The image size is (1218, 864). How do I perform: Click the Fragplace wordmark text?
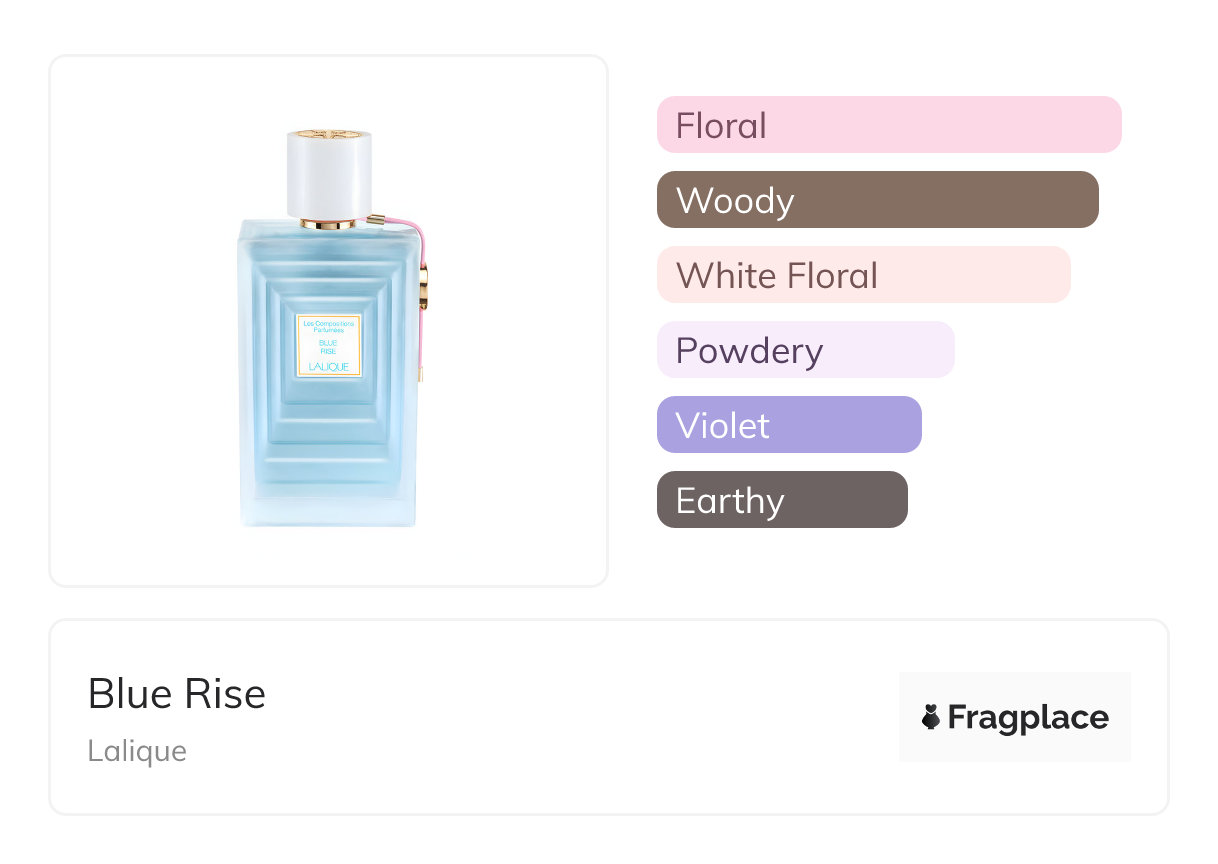[1028, 718]
